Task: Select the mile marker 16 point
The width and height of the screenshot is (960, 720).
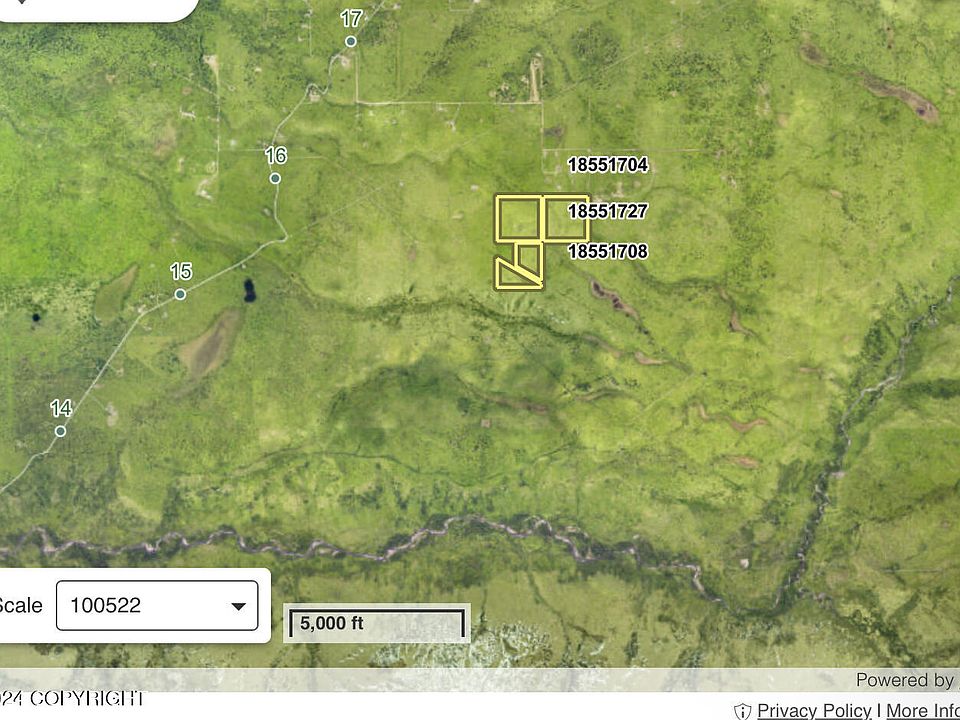Action: tap(275, 179)
